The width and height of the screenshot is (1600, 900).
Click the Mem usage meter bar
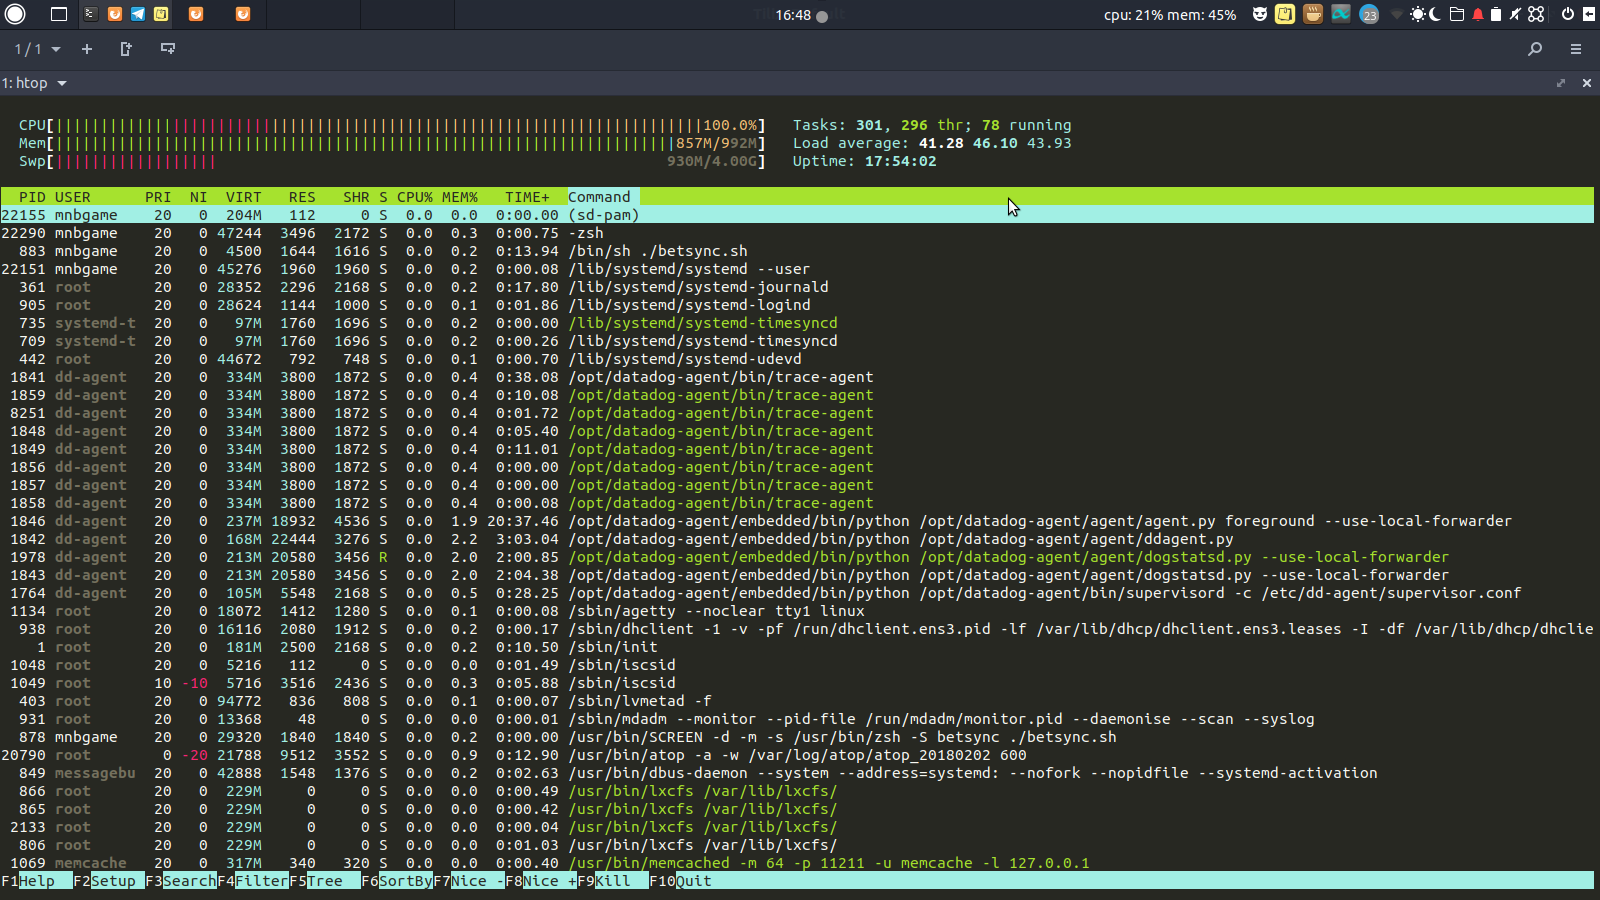coord(392,143)
